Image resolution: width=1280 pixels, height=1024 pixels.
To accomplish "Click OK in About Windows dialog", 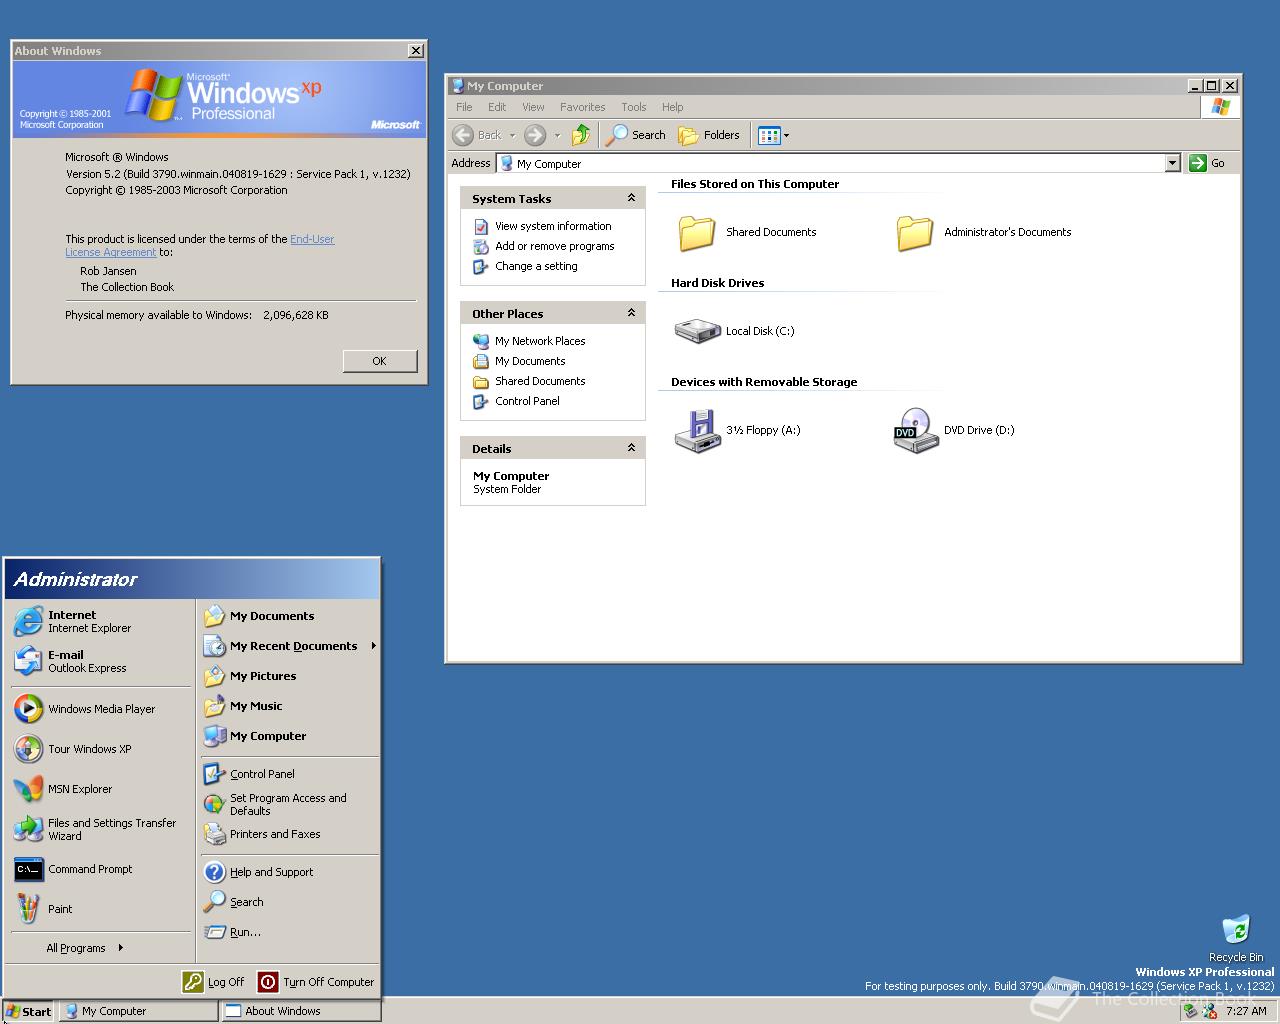I will tap(379, 361).
